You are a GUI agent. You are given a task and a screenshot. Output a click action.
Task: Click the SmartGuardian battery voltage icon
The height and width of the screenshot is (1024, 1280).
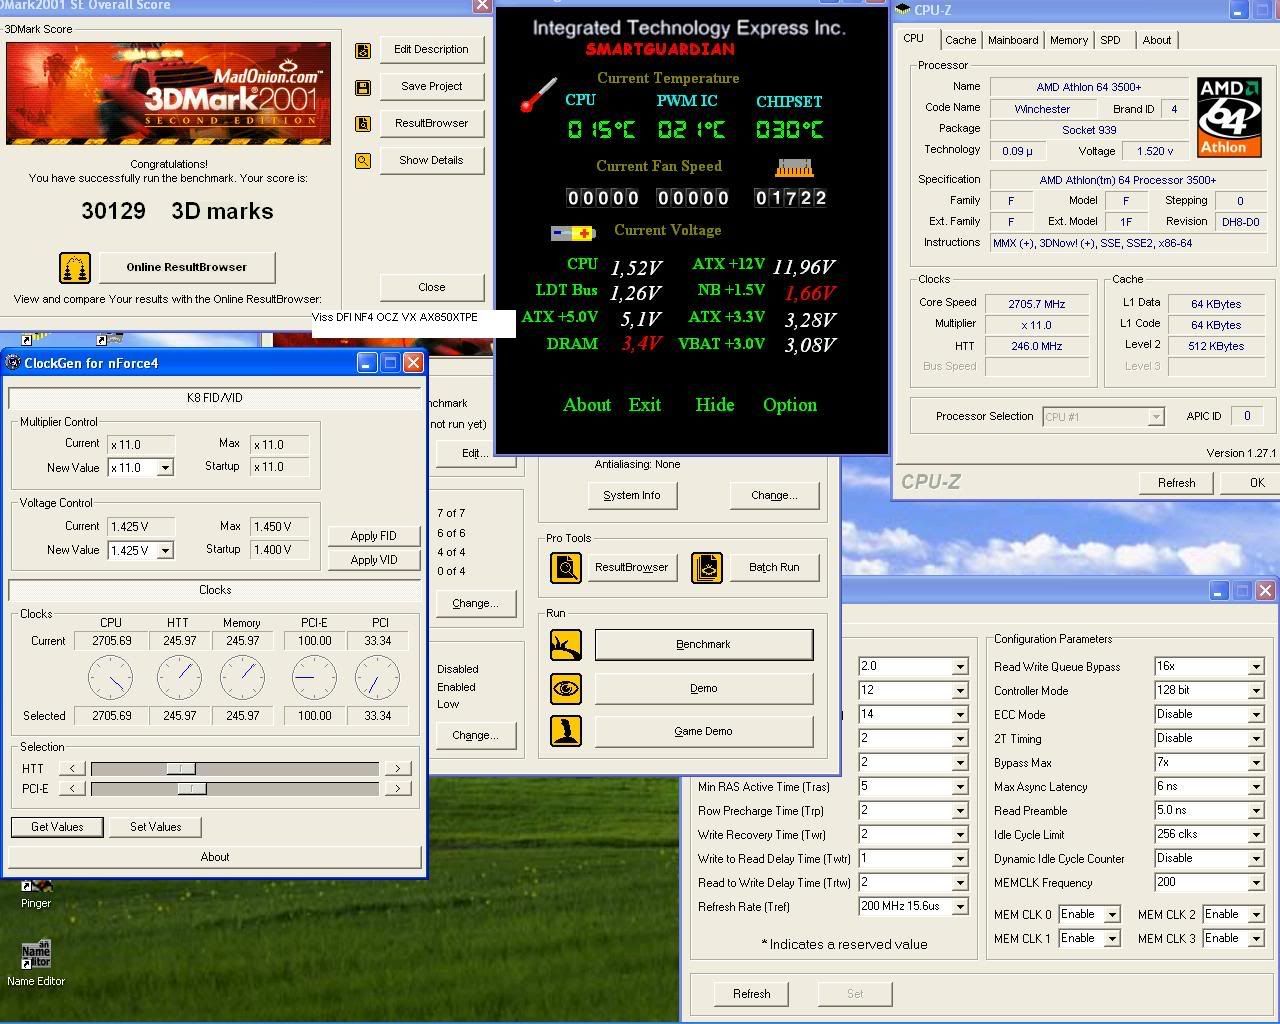(573, 233)
